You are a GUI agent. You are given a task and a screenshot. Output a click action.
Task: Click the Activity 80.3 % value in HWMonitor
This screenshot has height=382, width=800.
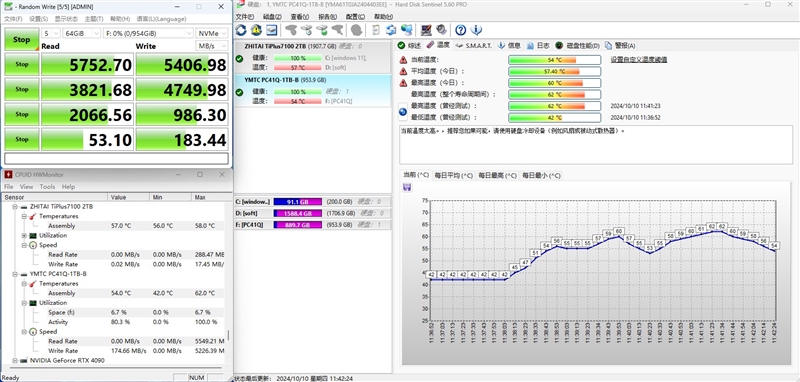[x=120, y=322]
